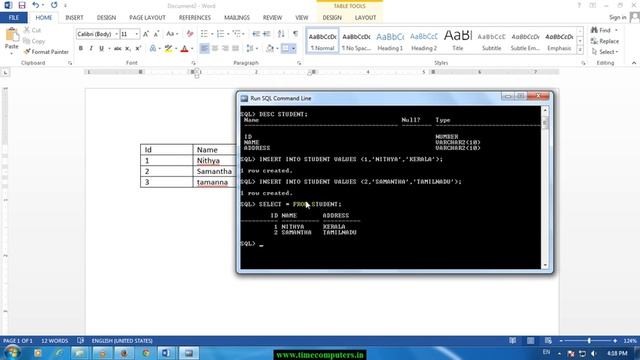The image size is (640, 360).
Task: Switch to Read Mode view in status bar
Action: pos(512,340)
